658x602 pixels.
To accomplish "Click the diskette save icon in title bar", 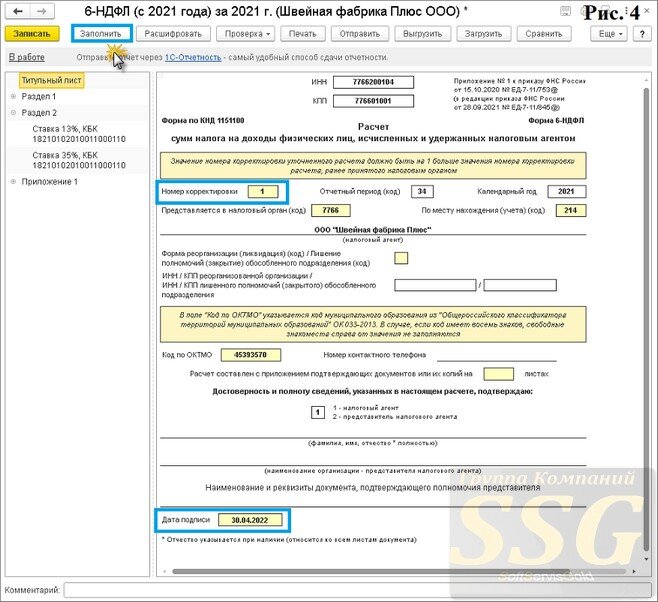I will coord(566,11).
